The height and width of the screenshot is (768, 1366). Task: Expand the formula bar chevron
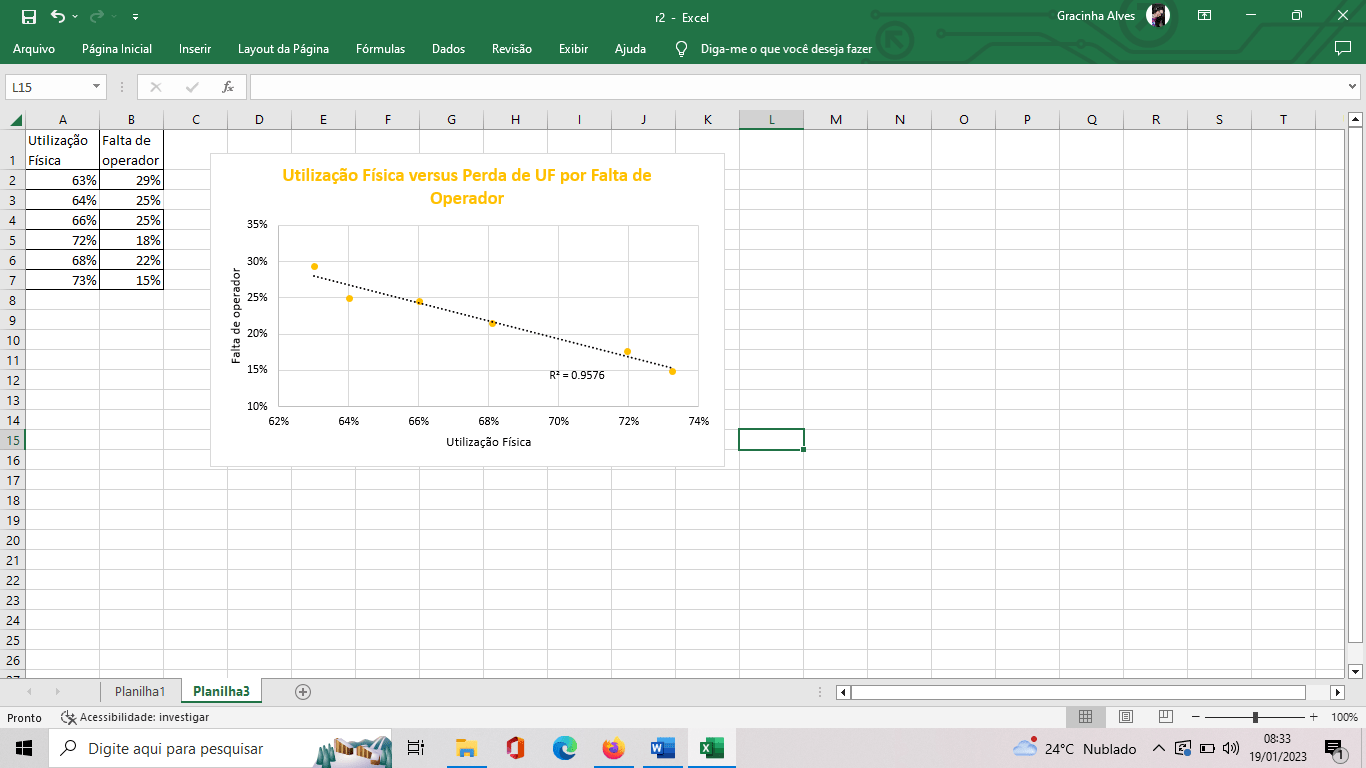pos(1353,87)
